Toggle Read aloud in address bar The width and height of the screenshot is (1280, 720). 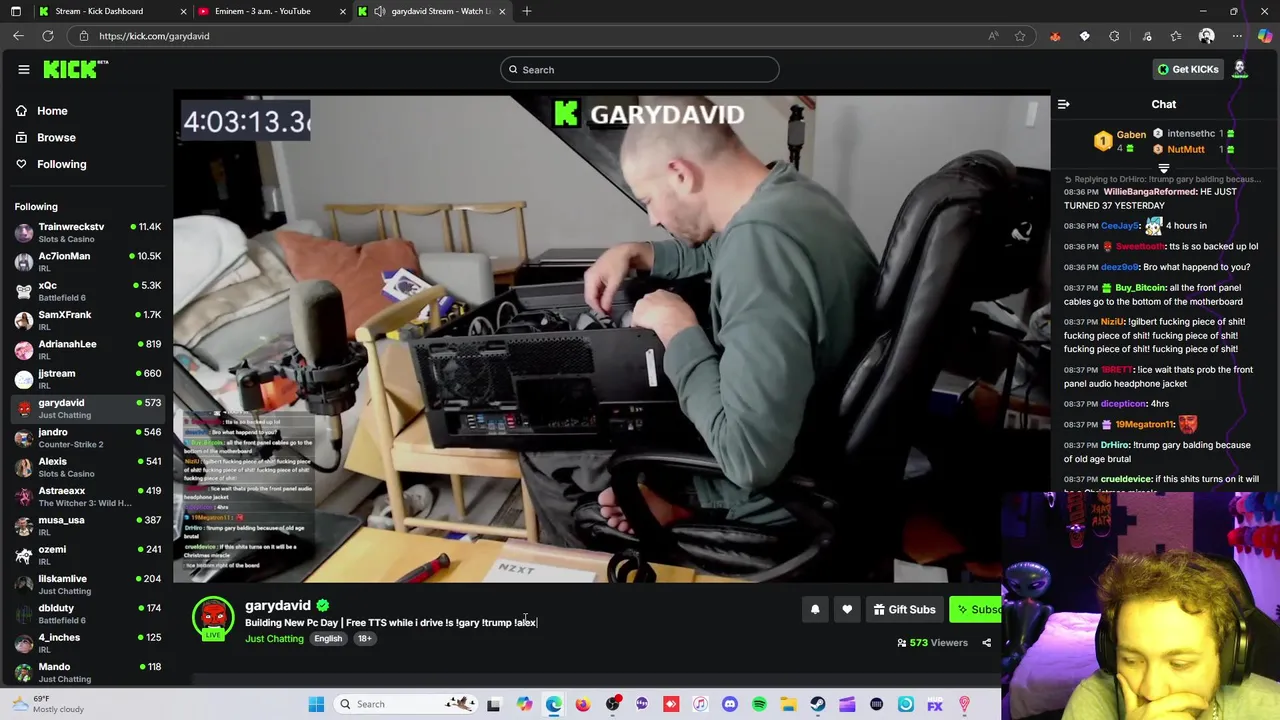pos(993,36)
